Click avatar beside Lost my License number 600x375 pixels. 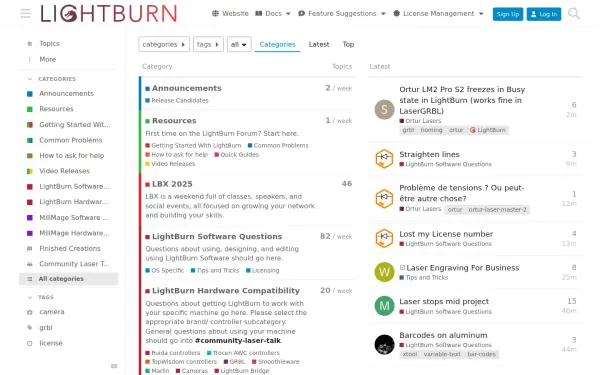(384, 238)
